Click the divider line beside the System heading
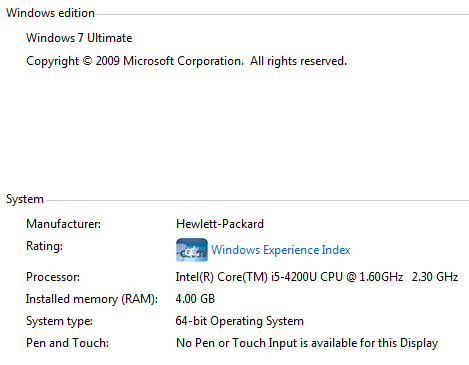Image resolution: width=469 pixels, height=365 pixels. (257, 201)
